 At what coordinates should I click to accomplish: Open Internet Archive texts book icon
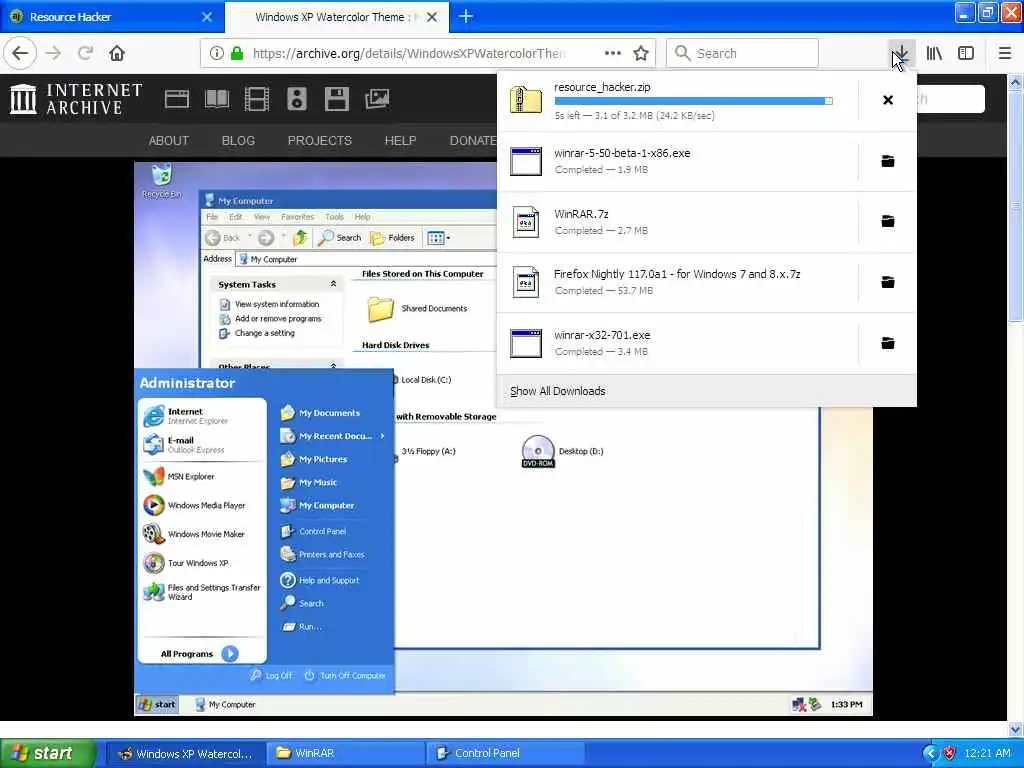[x=217, y=99]
